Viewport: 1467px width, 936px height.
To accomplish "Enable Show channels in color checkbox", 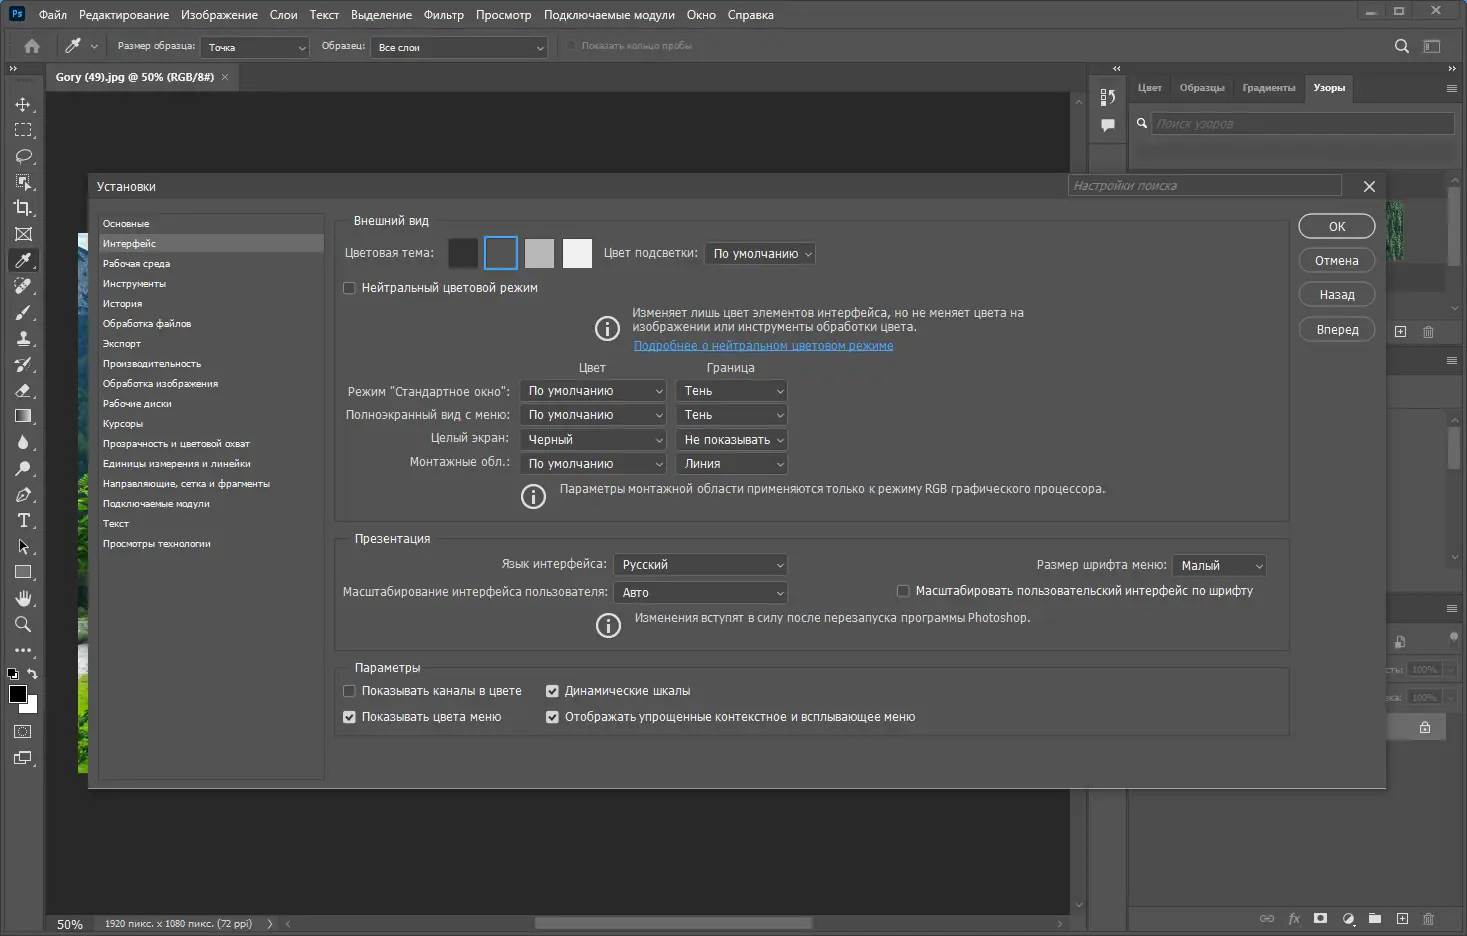I will click(x=349, y=691).
